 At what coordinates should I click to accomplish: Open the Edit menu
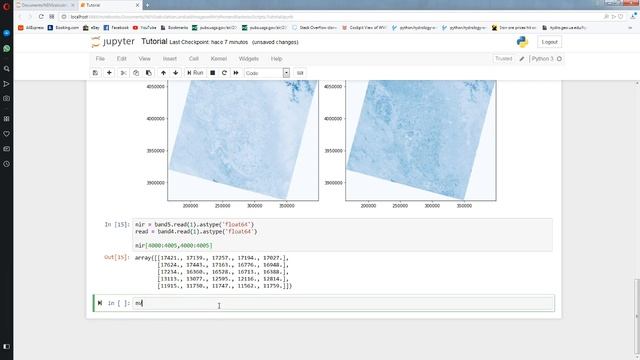tap(122, 59)
